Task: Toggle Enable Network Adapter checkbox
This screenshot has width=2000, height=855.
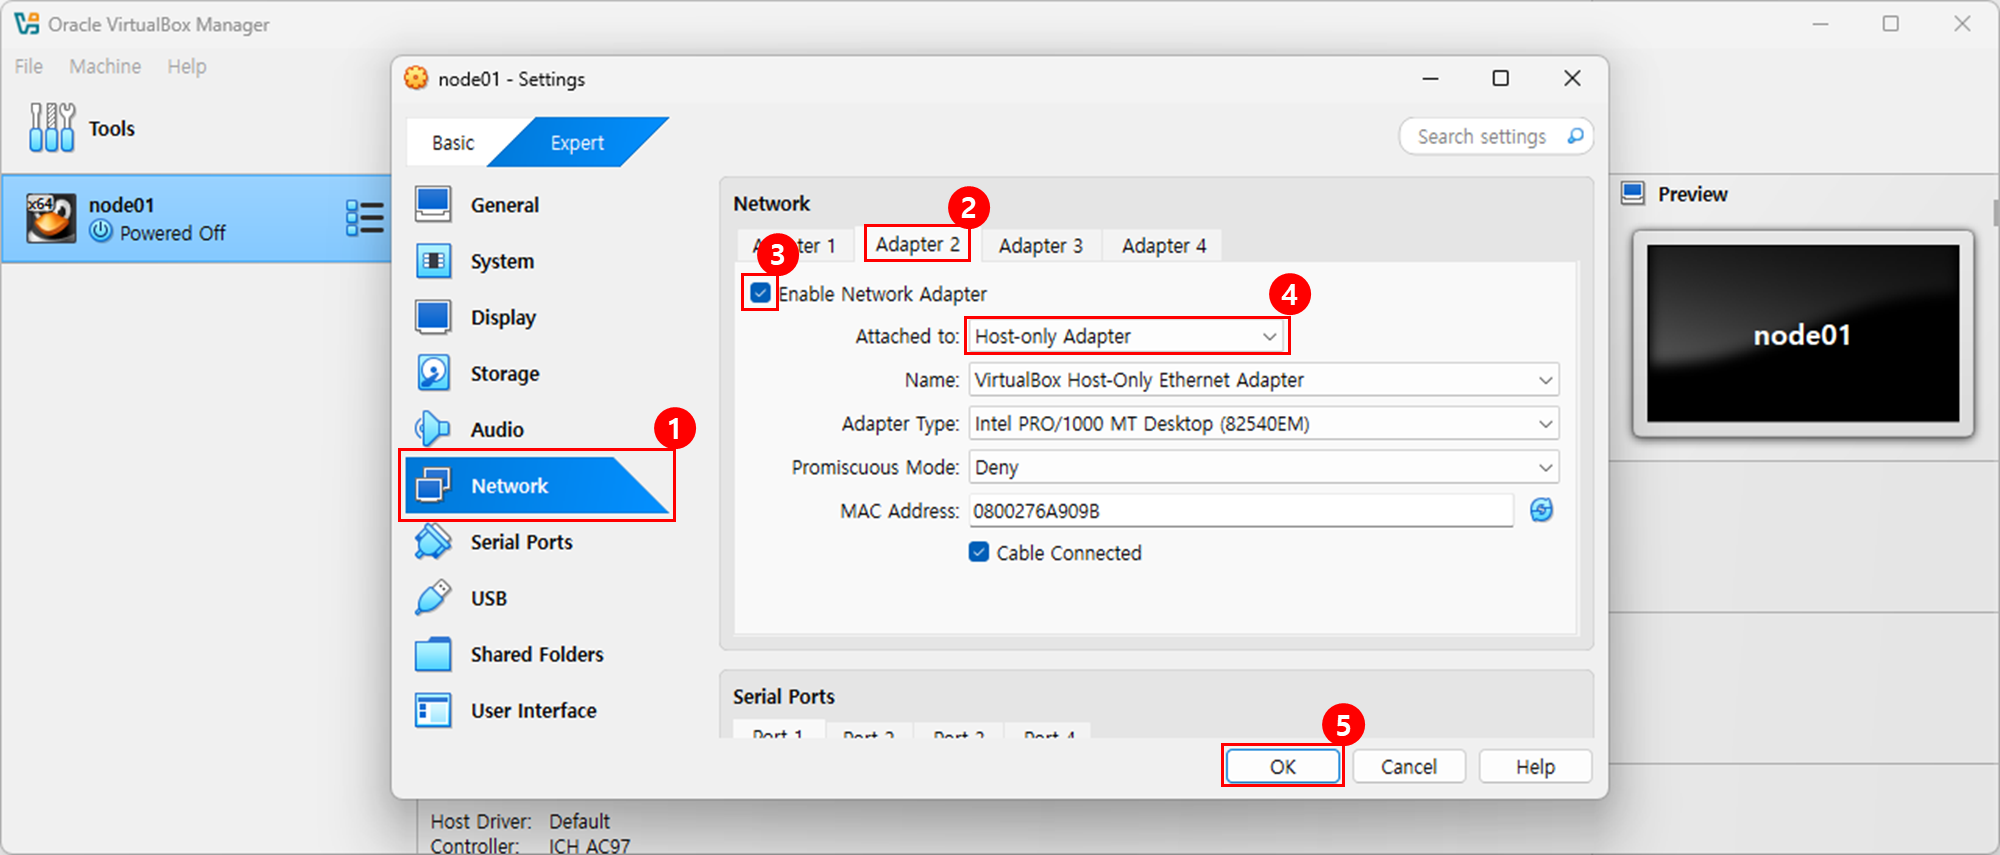Action: click(760, 293)
